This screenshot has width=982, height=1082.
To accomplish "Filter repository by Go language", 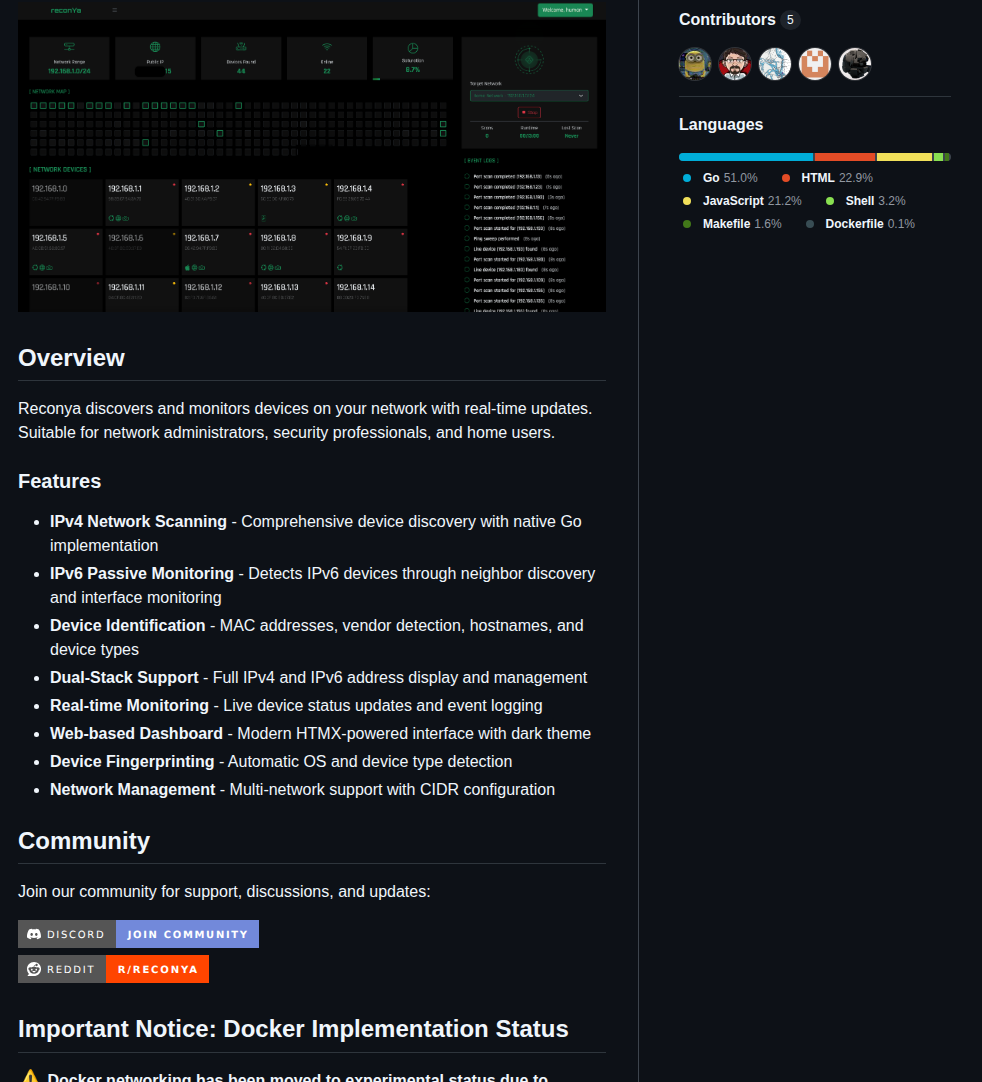I will point(720,178).
